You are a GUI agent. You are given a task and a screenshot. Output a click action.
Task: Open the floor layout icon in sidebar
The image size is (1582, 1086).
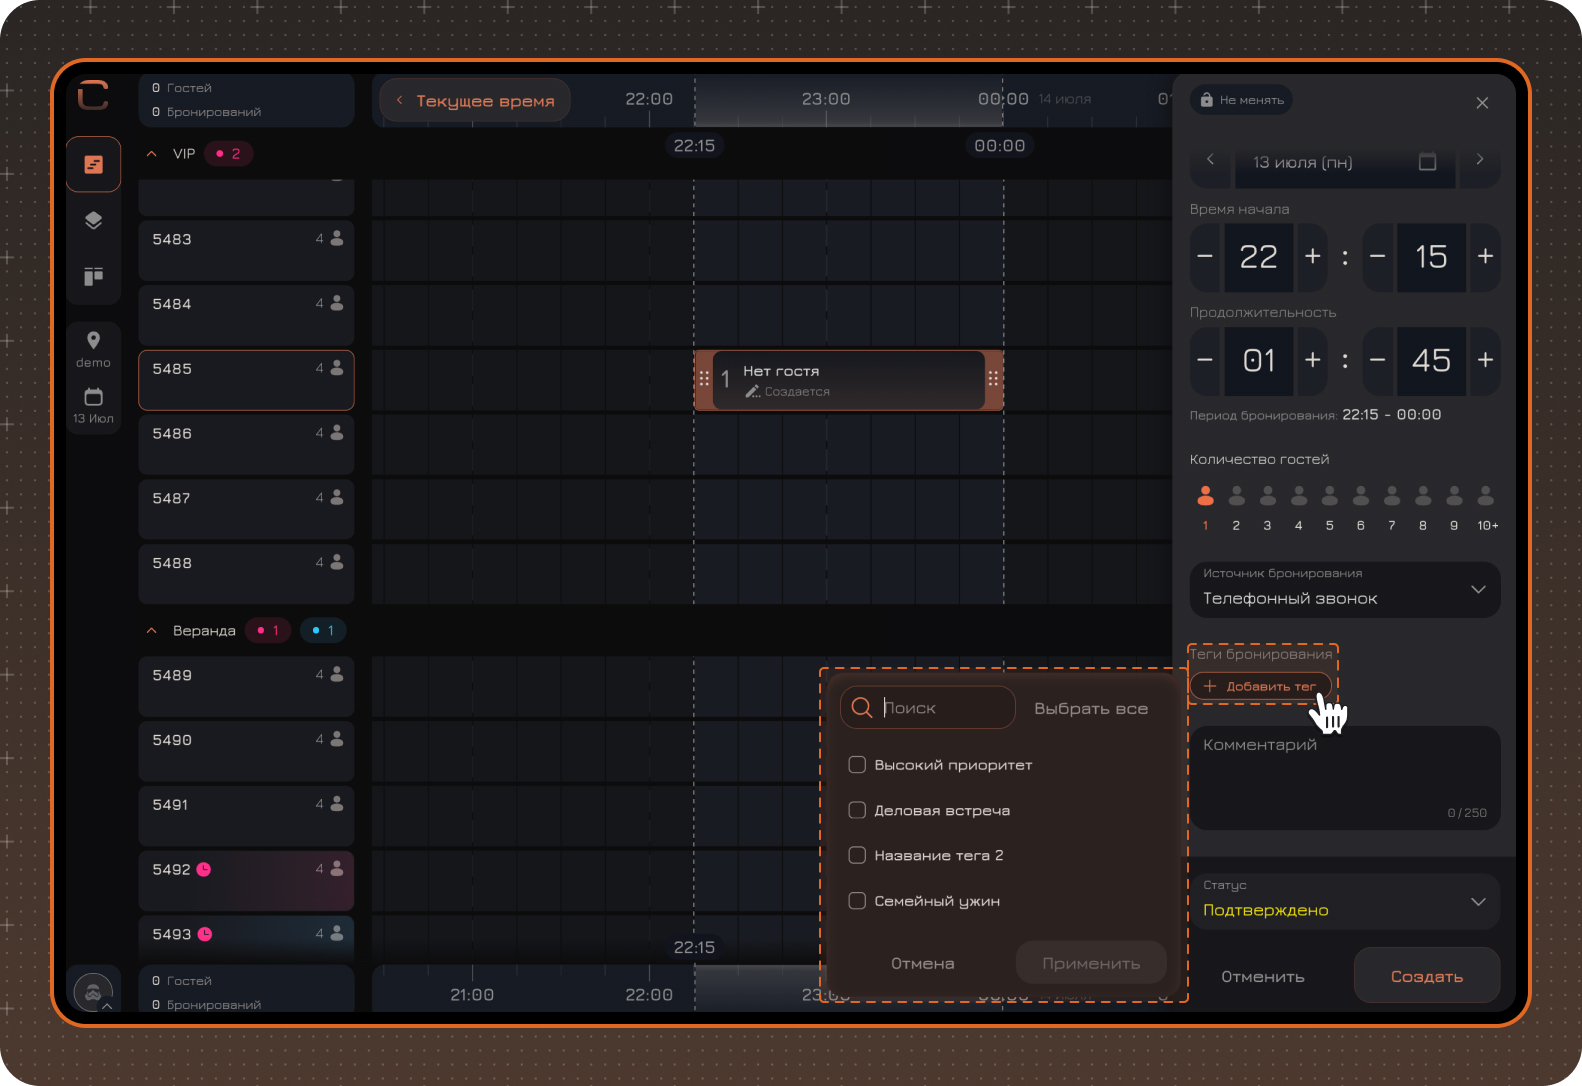(x=93, y=276)
